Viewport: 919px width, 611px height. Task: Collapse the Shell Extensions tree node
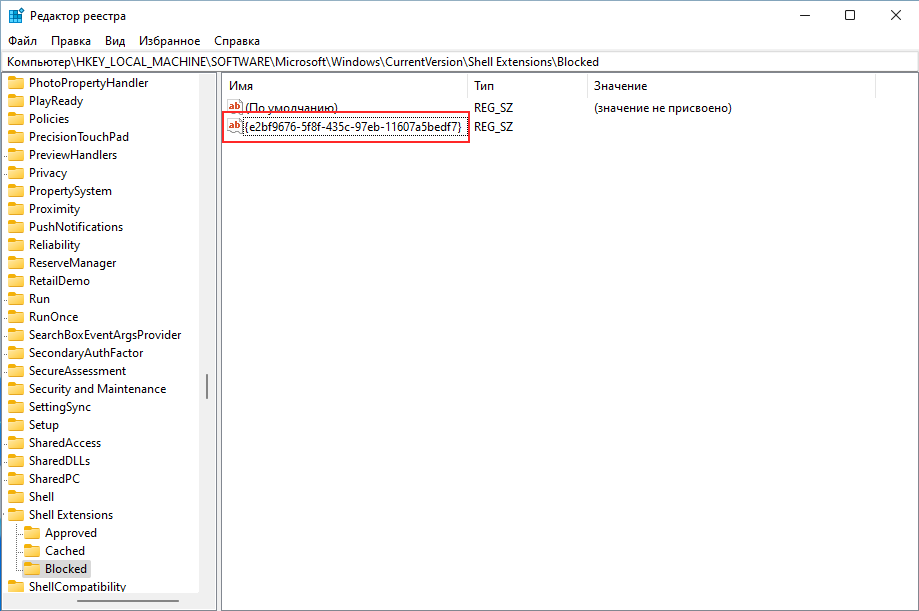(x=5, y=515)
